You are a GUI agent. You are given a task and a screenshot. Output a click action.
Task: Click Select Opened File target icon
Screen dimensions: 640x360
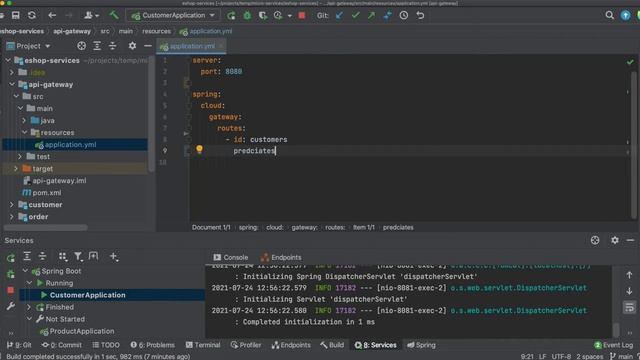pyautogui.click(x=82, y=46)
